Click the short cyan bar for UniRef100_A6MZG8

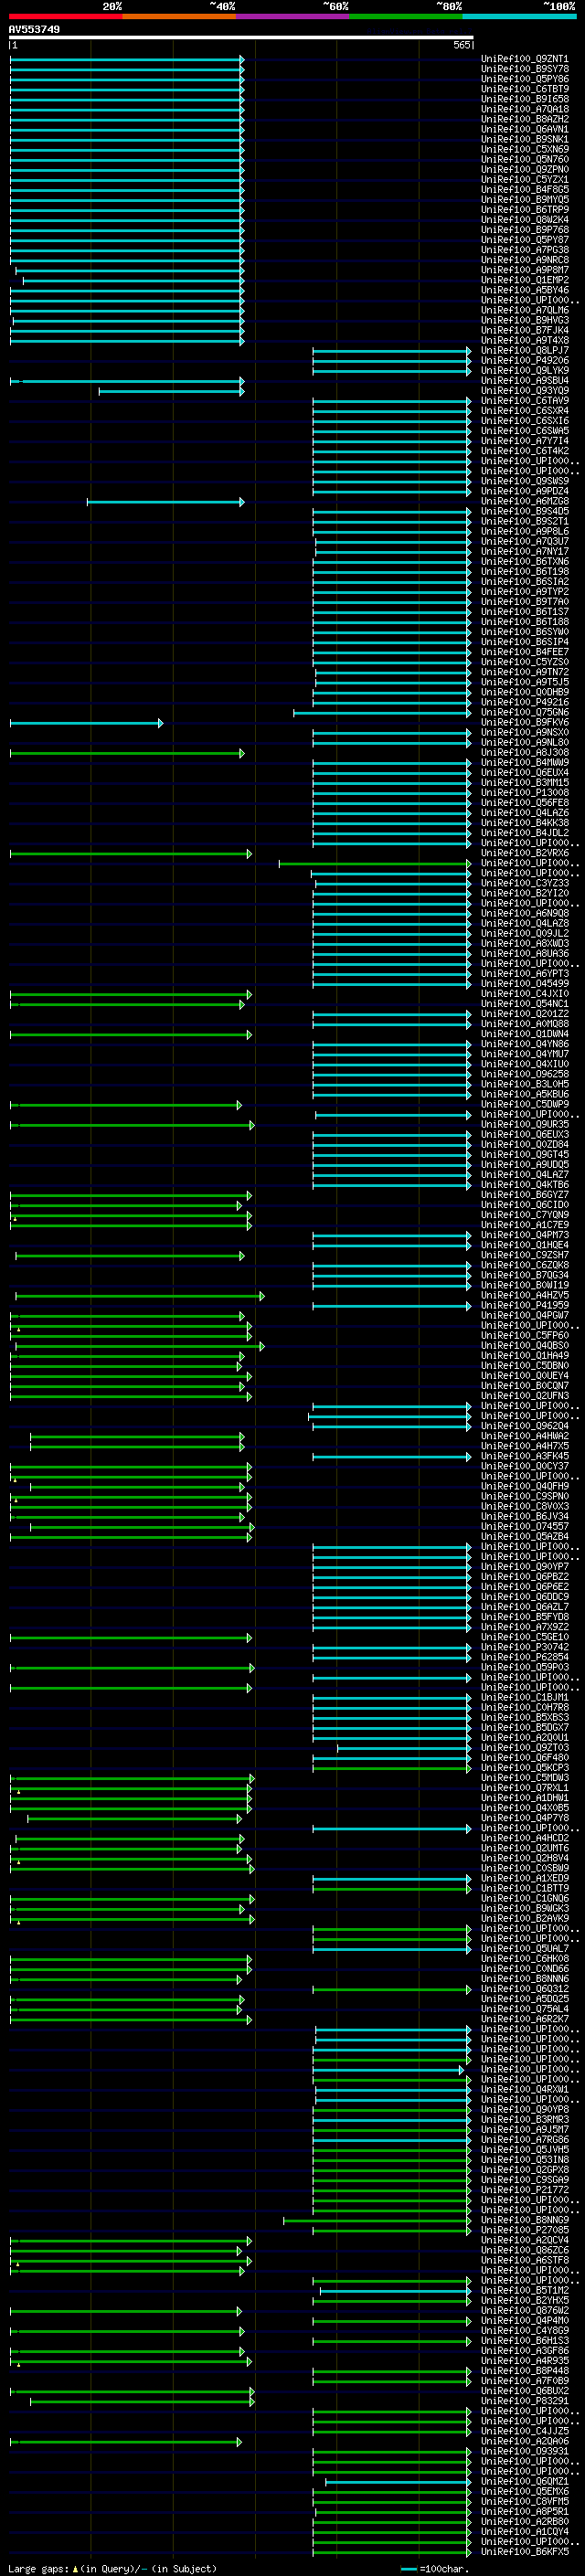[x=165, y=502]
